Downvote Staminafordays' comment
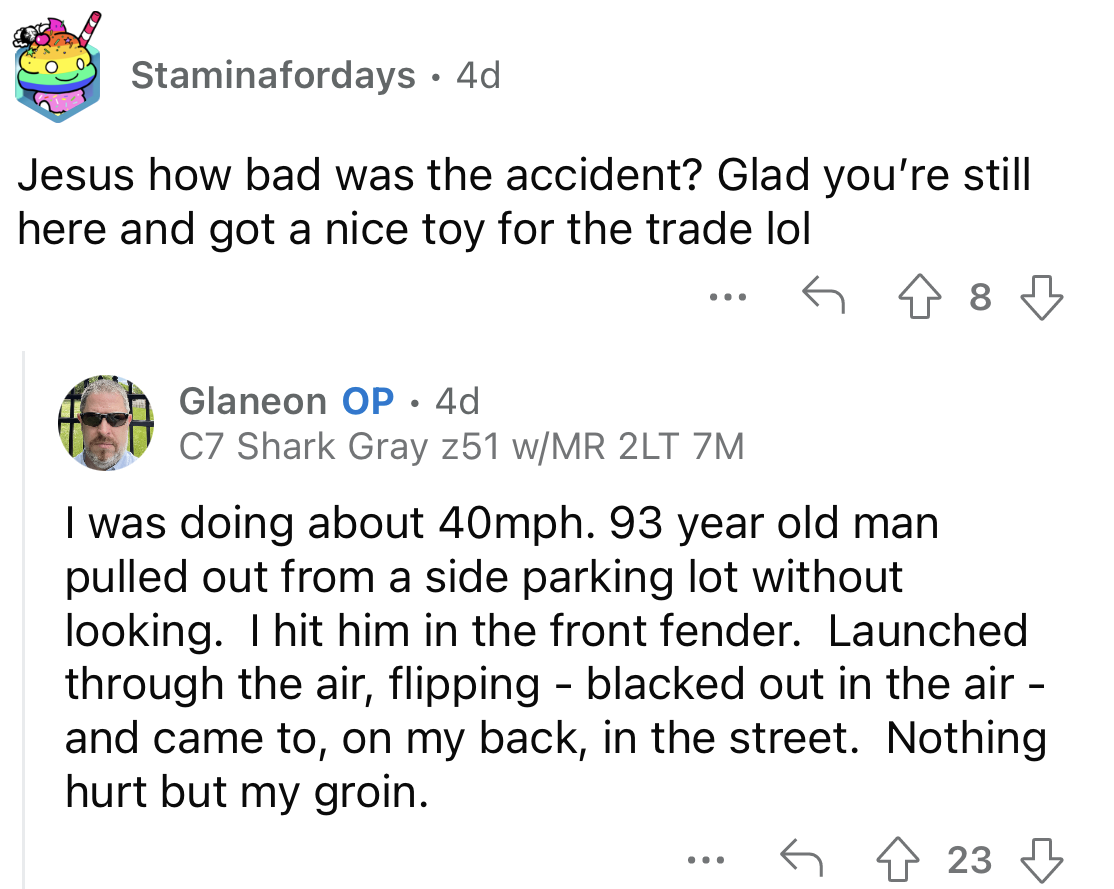The image size is (1114, 889). pos(1042,297)
